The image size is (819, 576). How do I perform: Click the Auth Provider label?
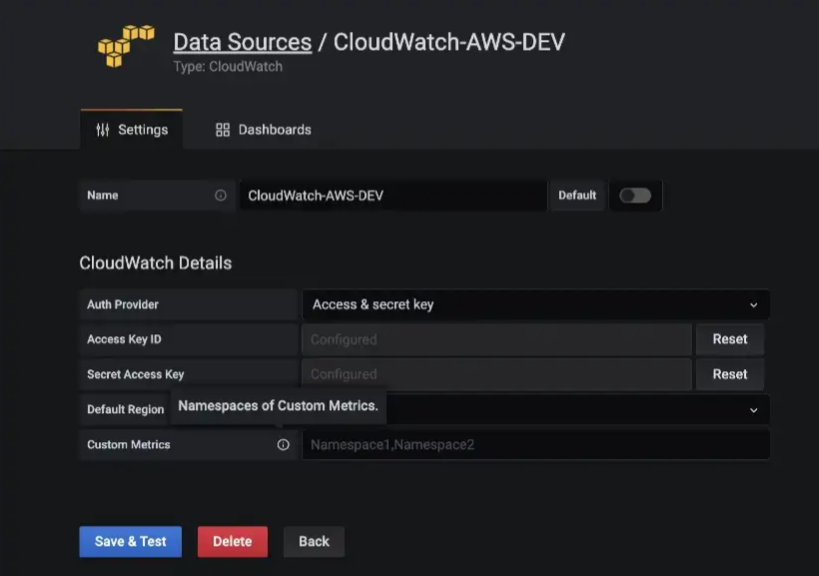point(123,304)
